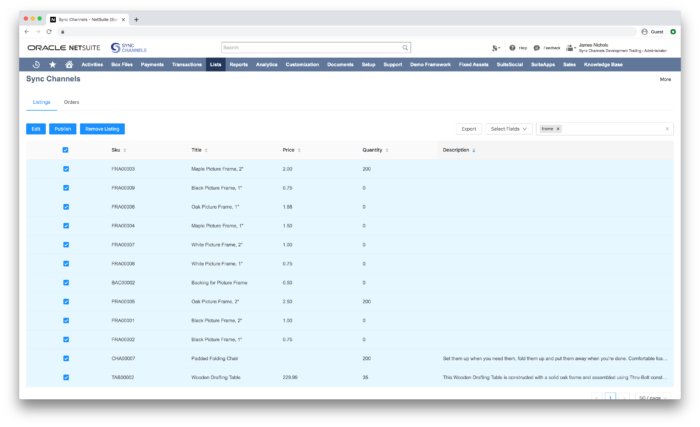Open the Lists menu
The image size is (700, 427).
click(216, 64)
